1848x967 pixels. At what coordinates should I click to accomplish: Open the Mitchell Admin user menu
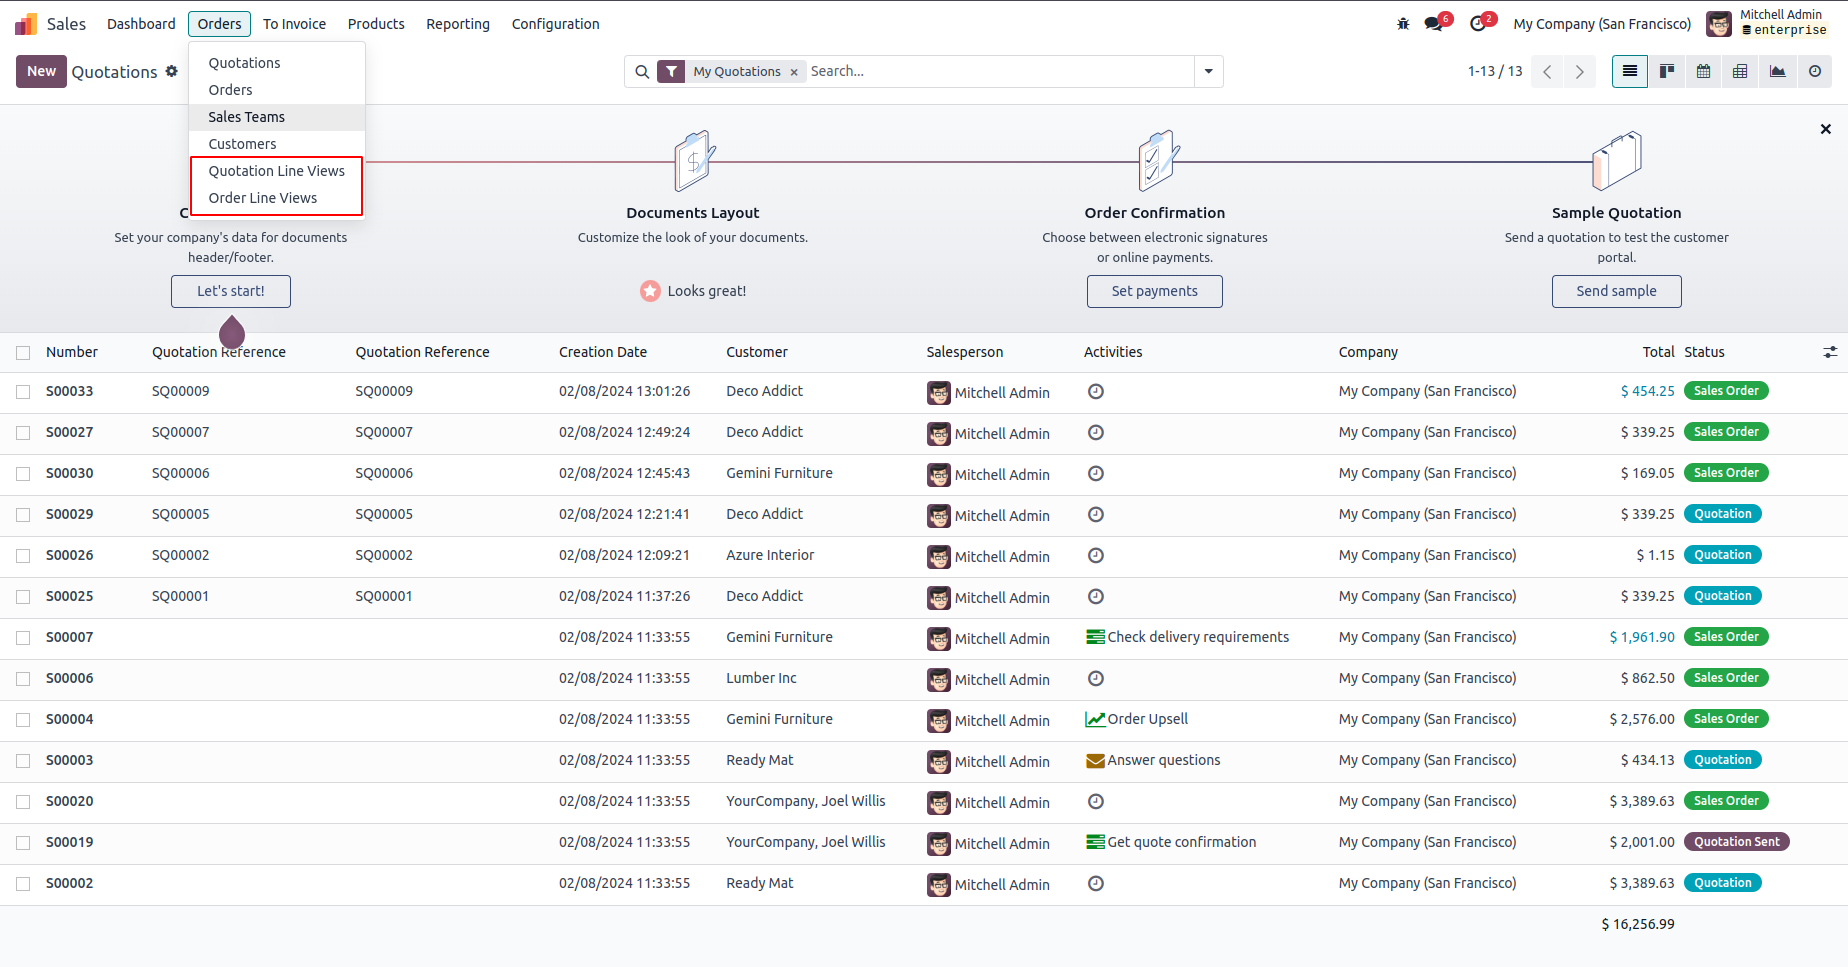pyautogui.click(x=1767, y=23)
